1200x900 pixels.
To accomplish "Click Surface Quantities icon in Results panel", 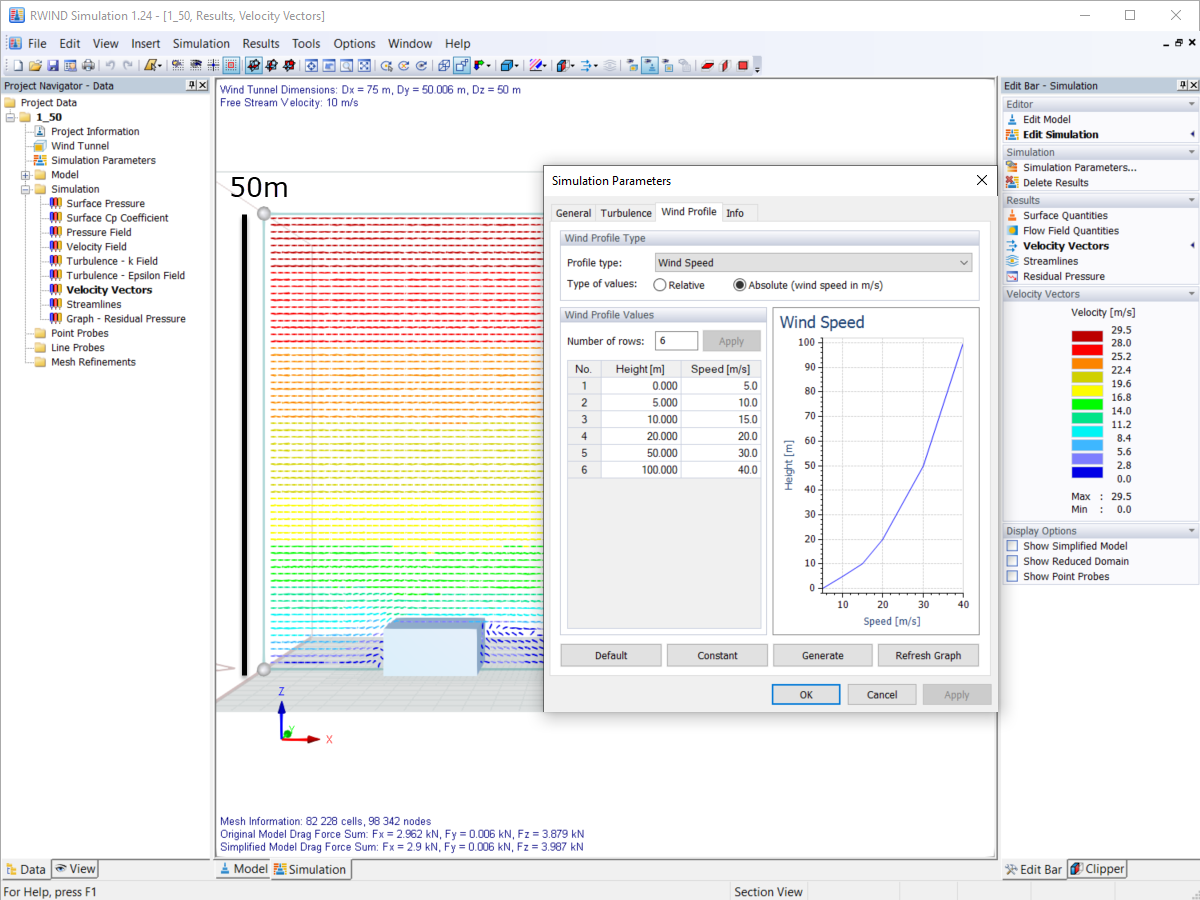I will 1012,215.
